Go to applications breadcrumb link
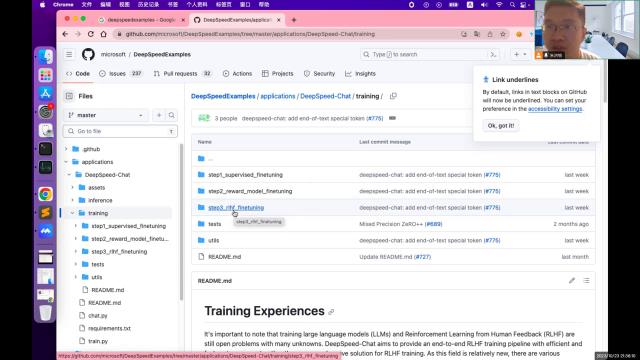Viewport: 640px width, 360px height. [x=278, y=96]
